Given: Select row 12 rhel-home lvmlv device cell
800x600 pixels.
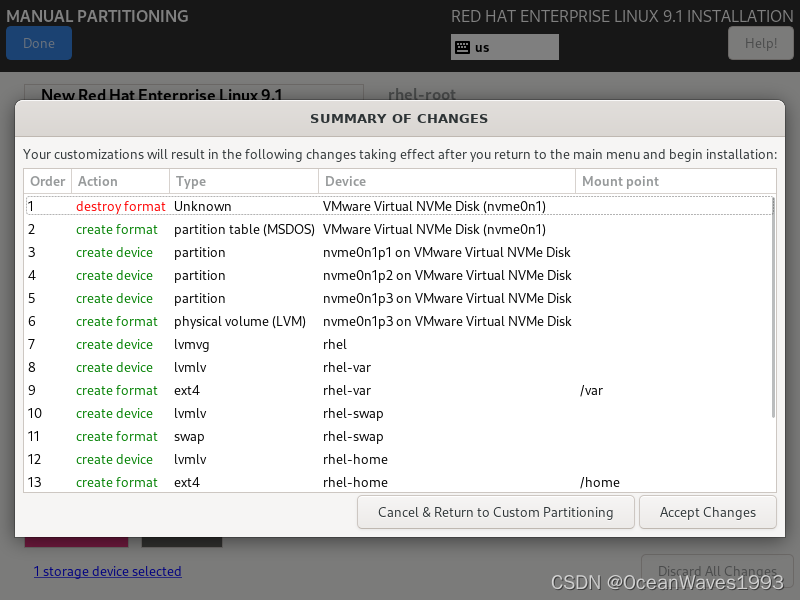Looking at the screenshot, I should (355, 460).
